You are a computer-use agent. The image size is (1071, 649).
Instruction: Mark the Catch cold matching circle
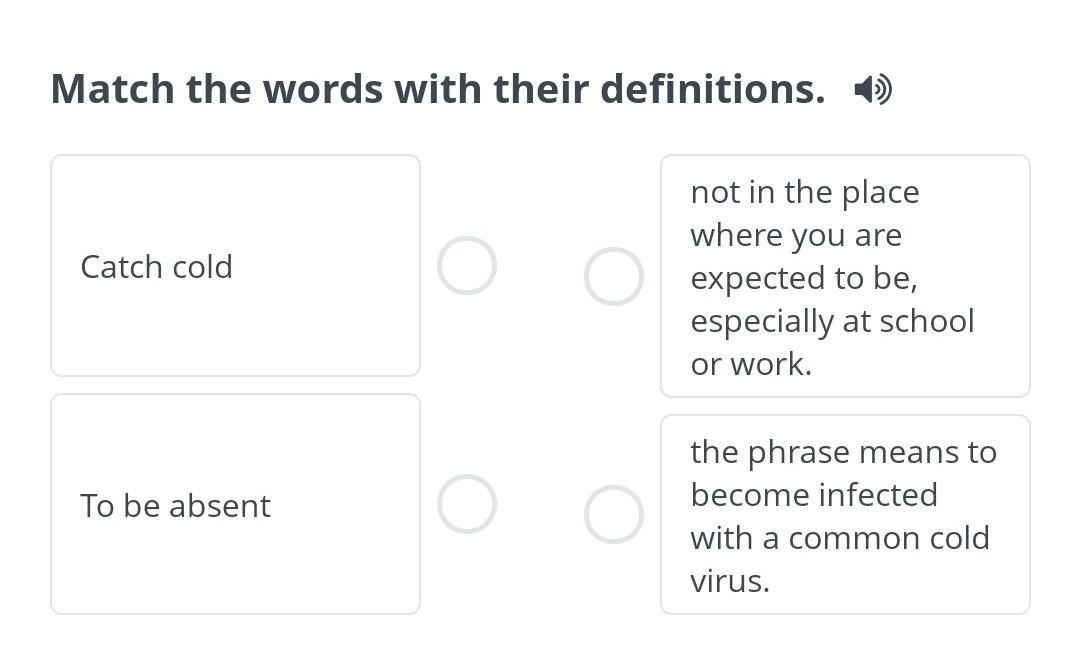[x=467, y=266]
